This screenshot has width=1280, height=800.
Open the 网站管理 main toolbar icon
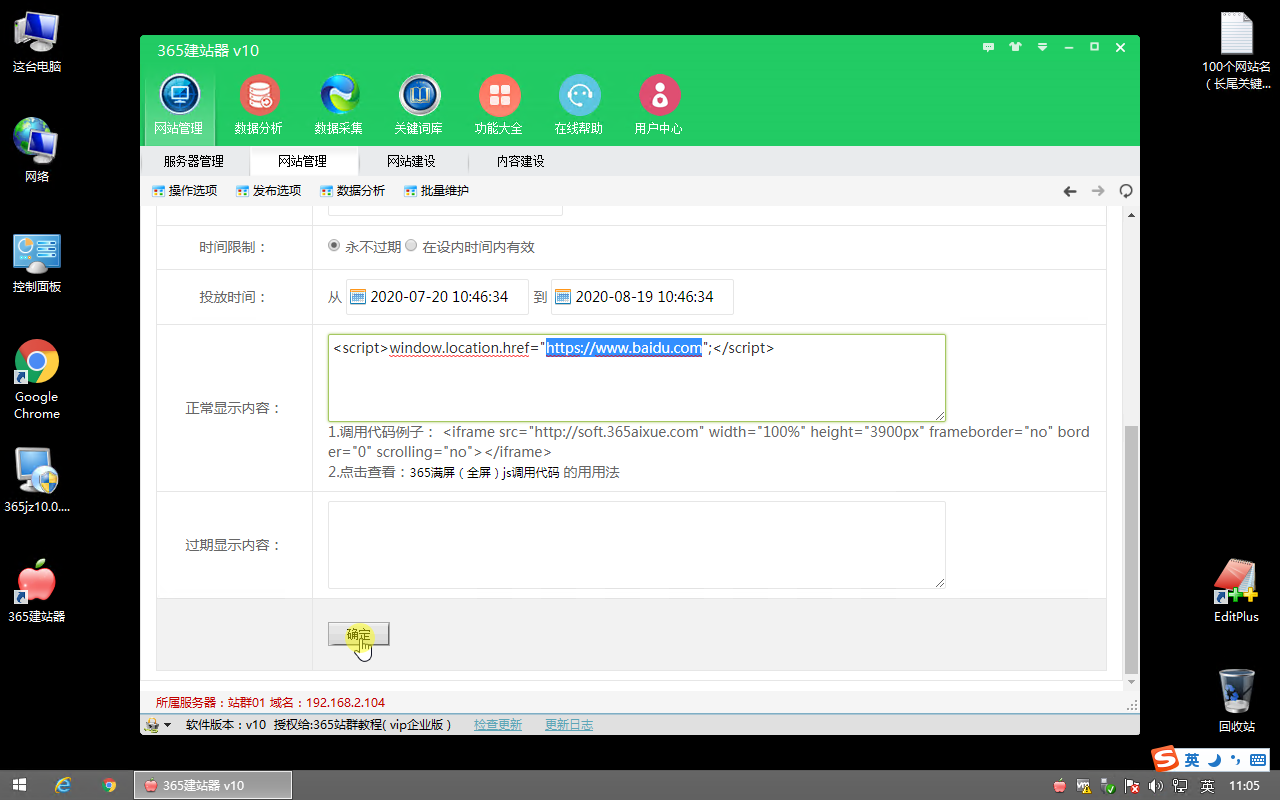179,105
